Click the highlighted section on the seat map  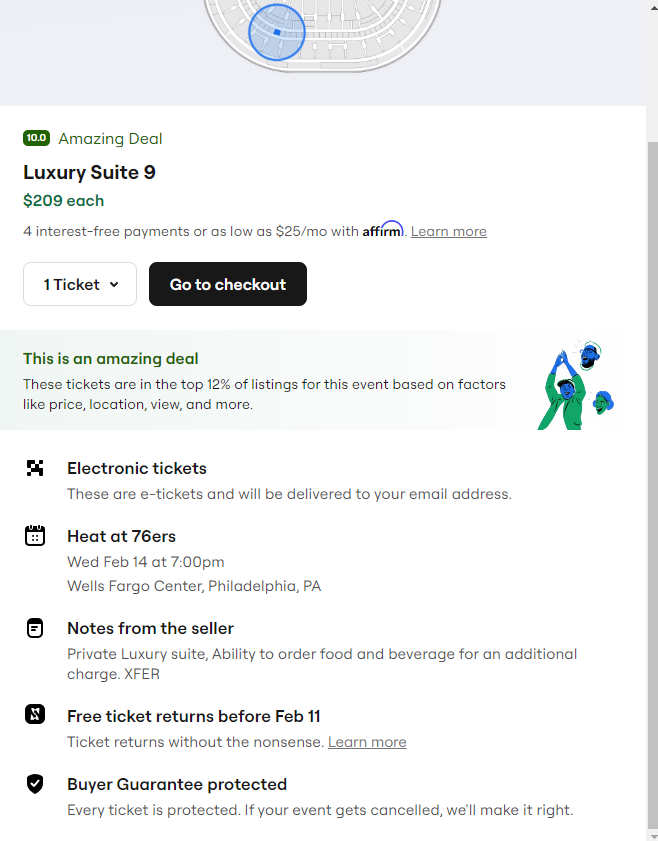click(277, 32)
